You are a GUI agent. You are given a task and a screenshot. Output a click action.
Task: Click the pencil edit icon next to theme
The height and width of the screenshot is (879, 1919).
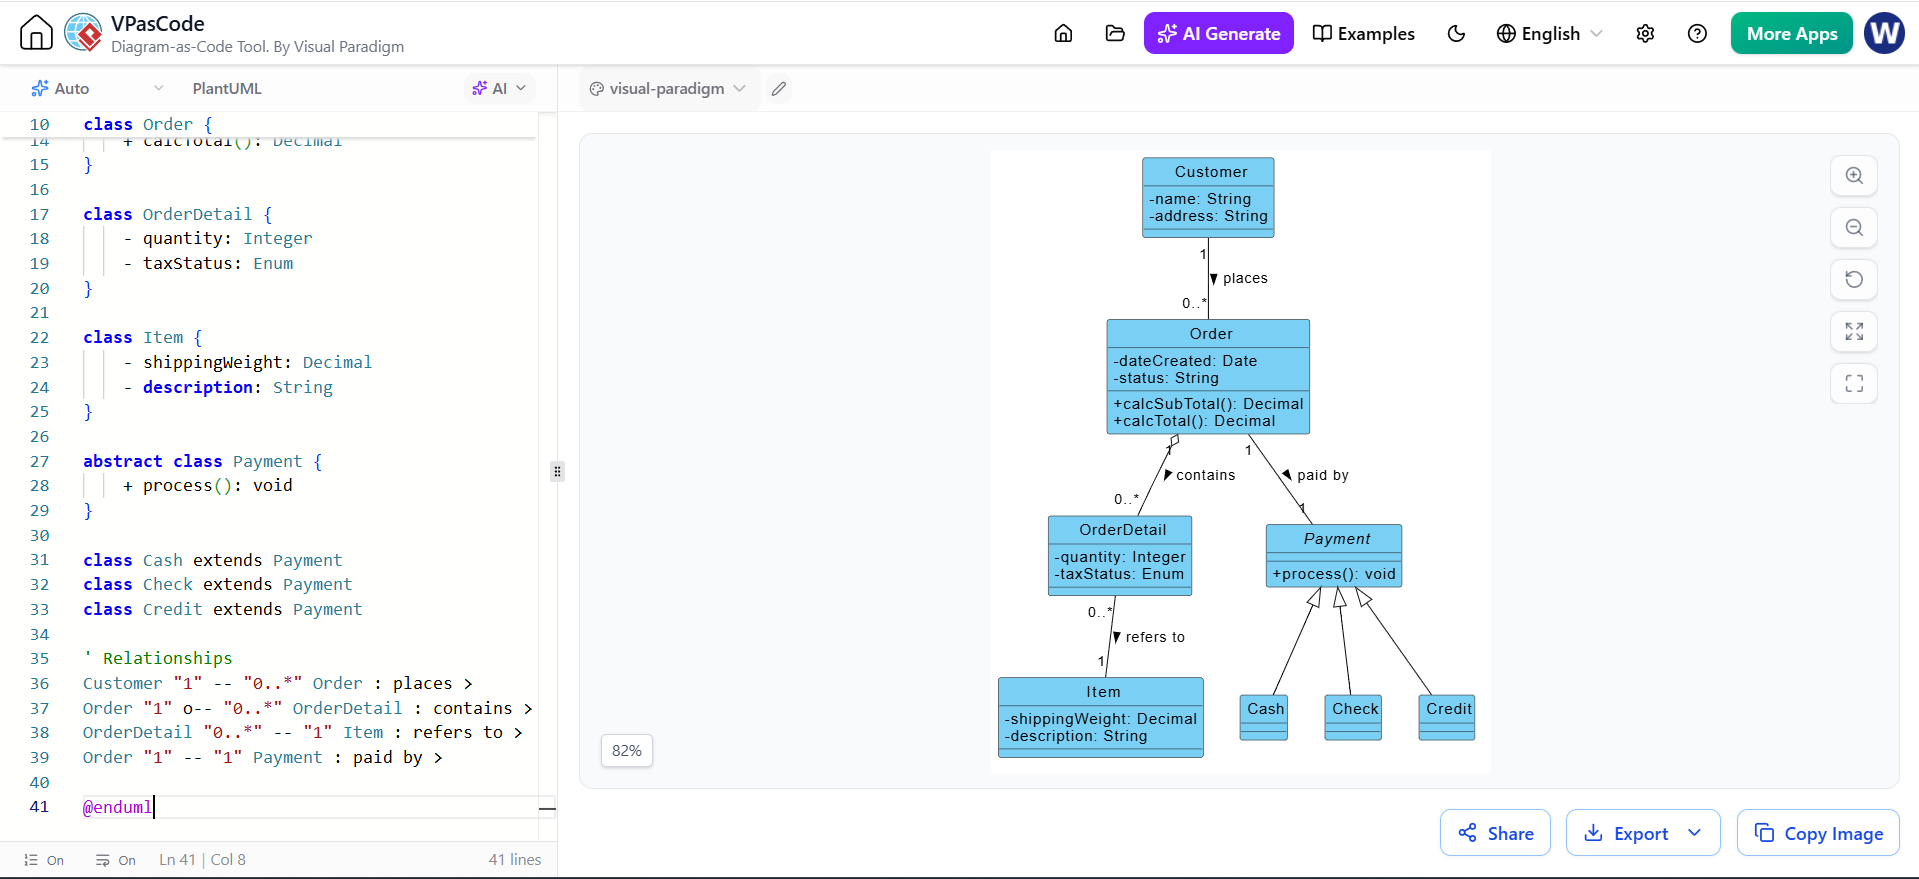pyautogui.click(x=779, y=88)
